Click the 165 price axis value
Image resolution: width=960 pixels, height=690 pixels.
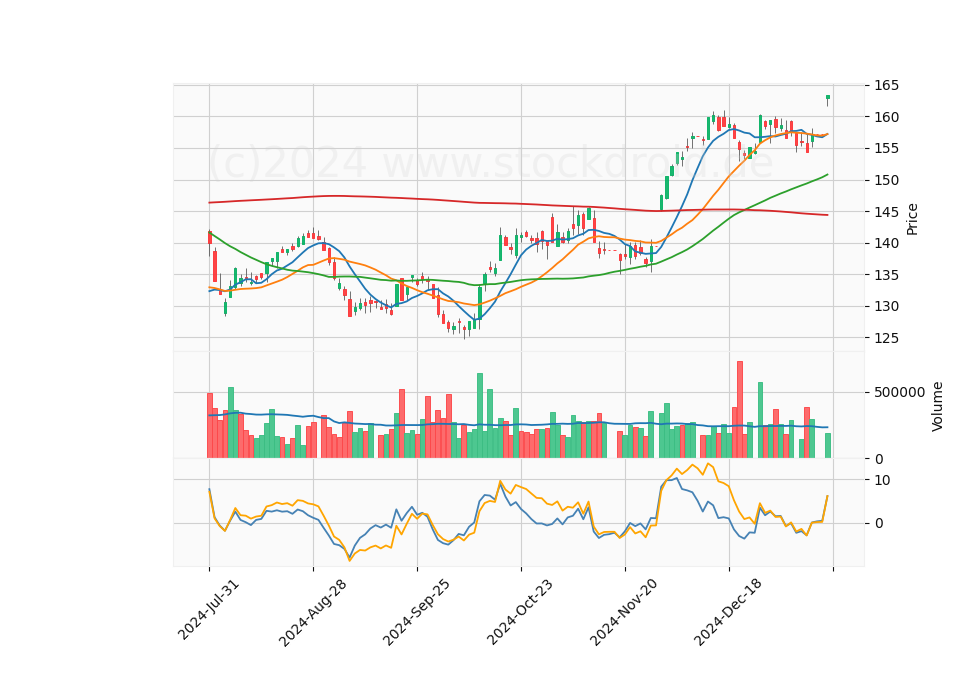(x=887, y=85)
